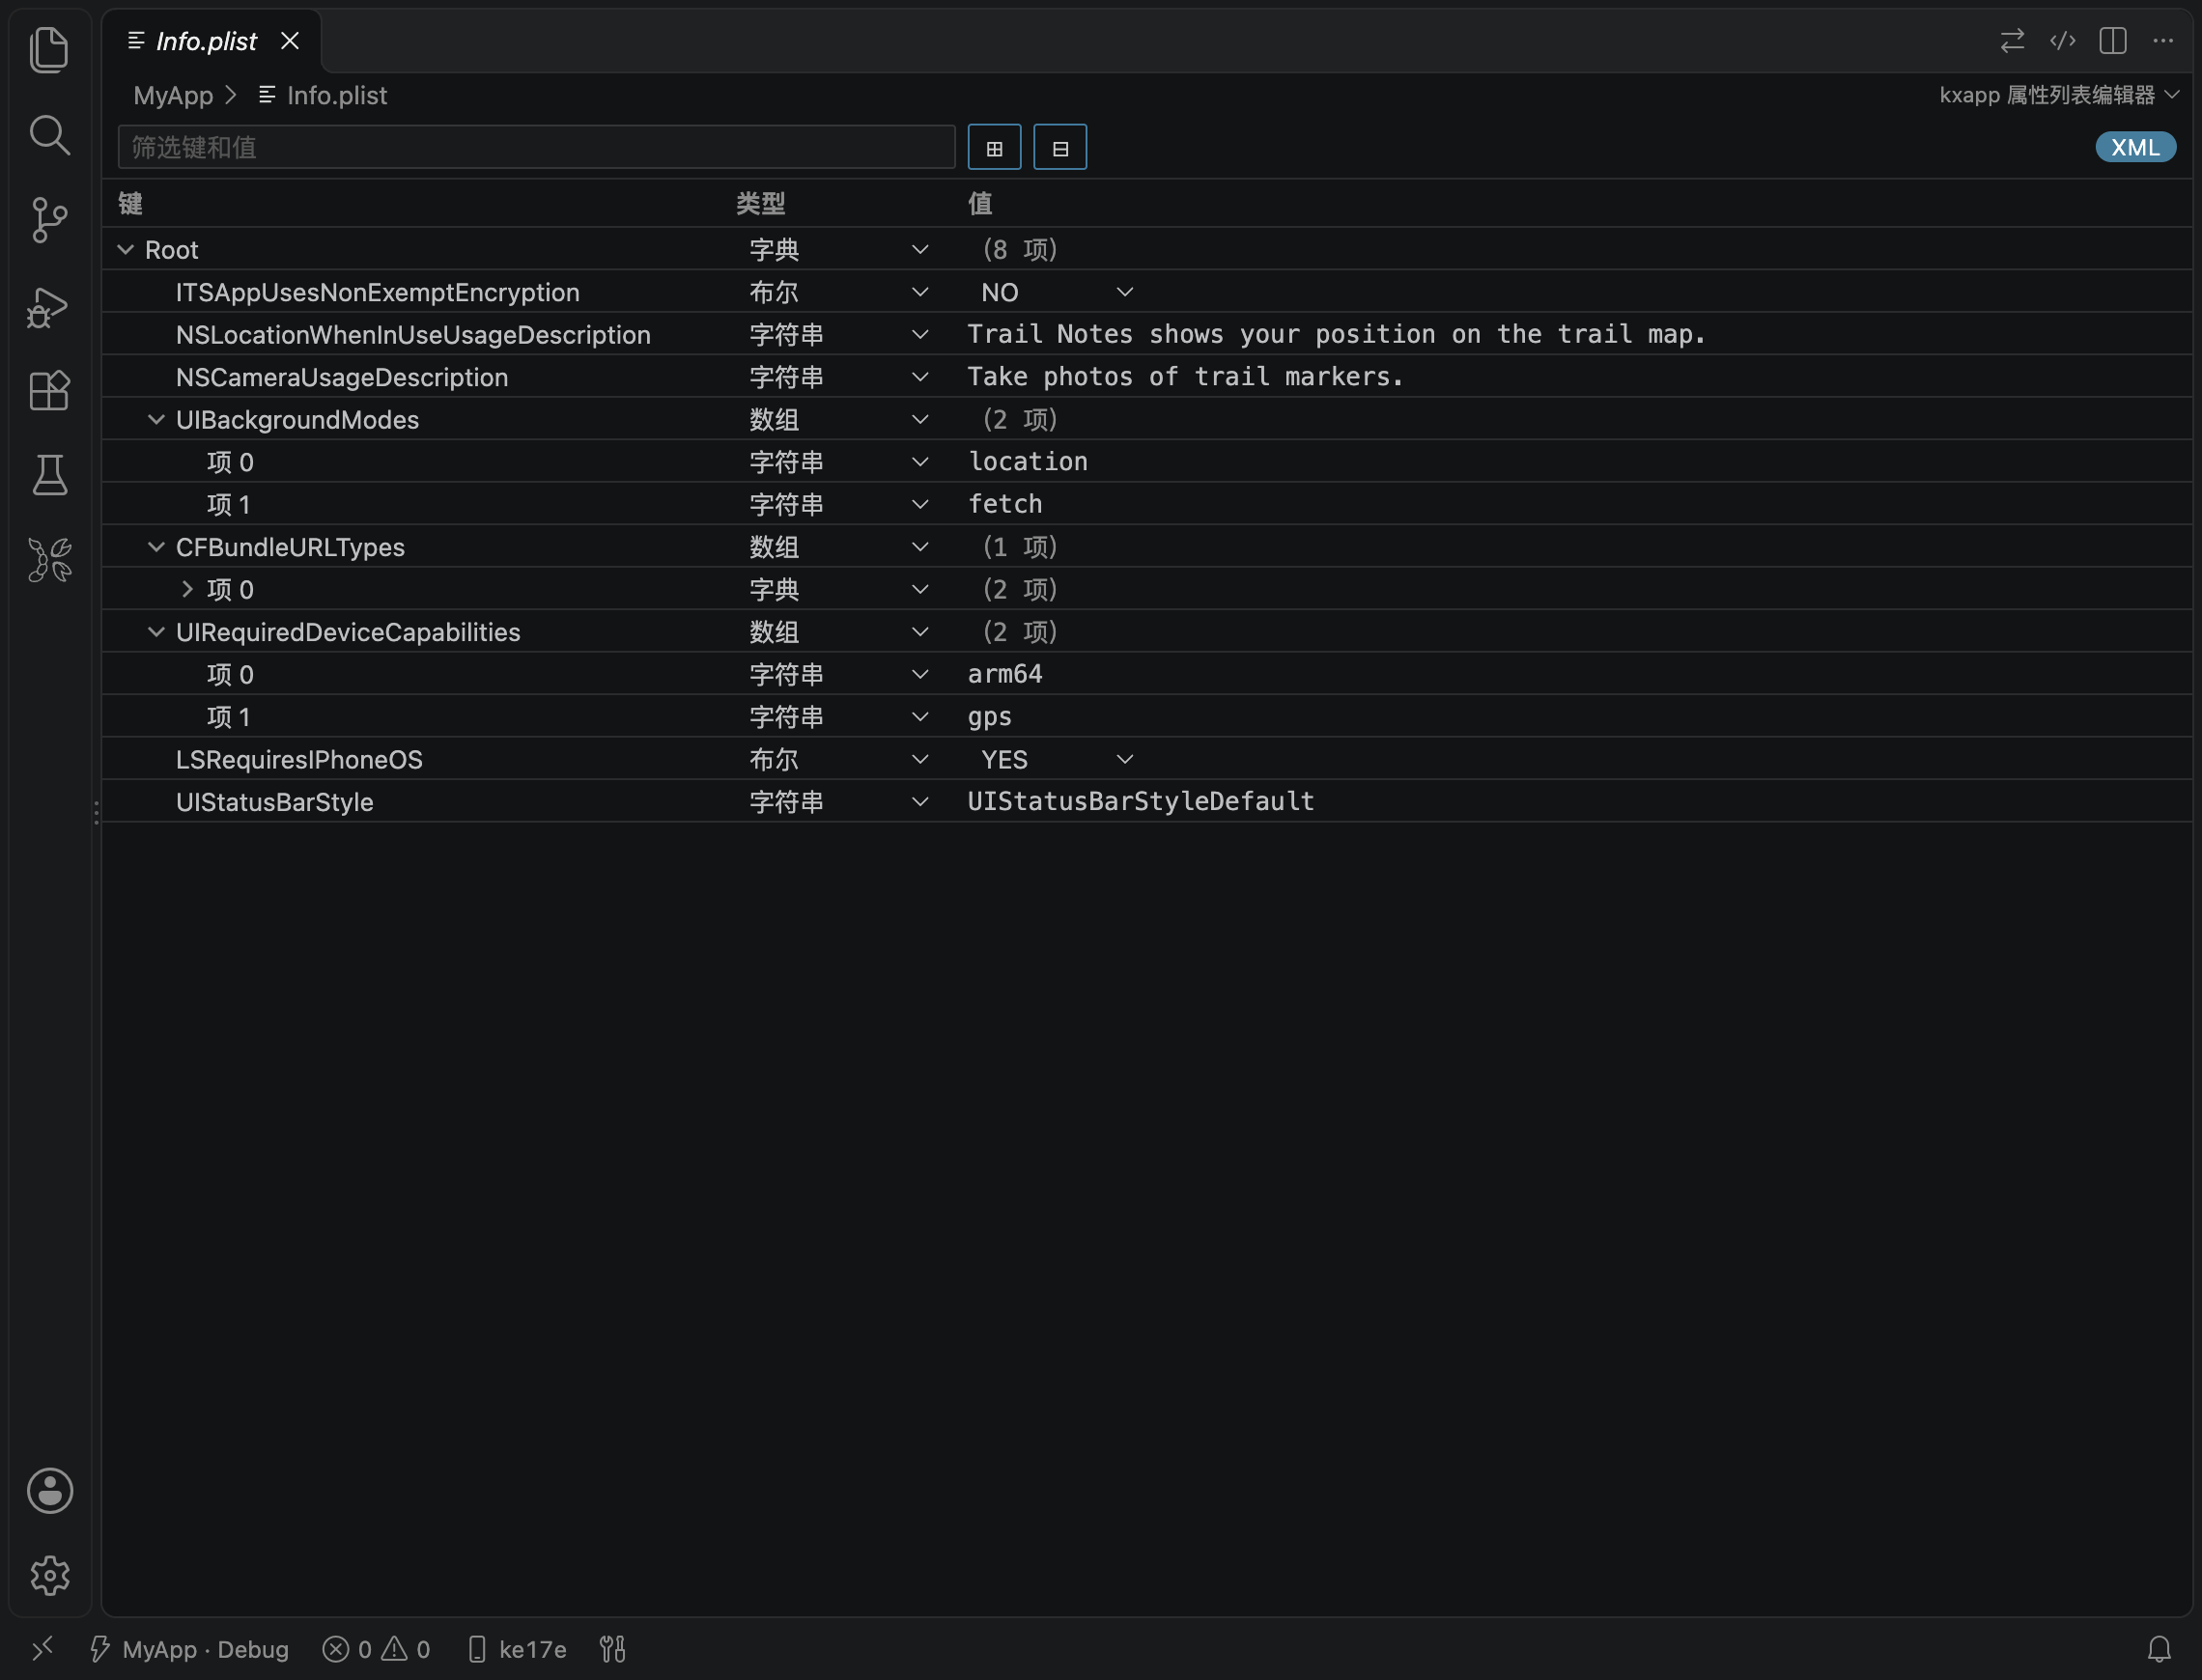Expand all rows with the plus button
Image resolution: width=2202 pixels, height=1680 pixels.
point(994,148)
